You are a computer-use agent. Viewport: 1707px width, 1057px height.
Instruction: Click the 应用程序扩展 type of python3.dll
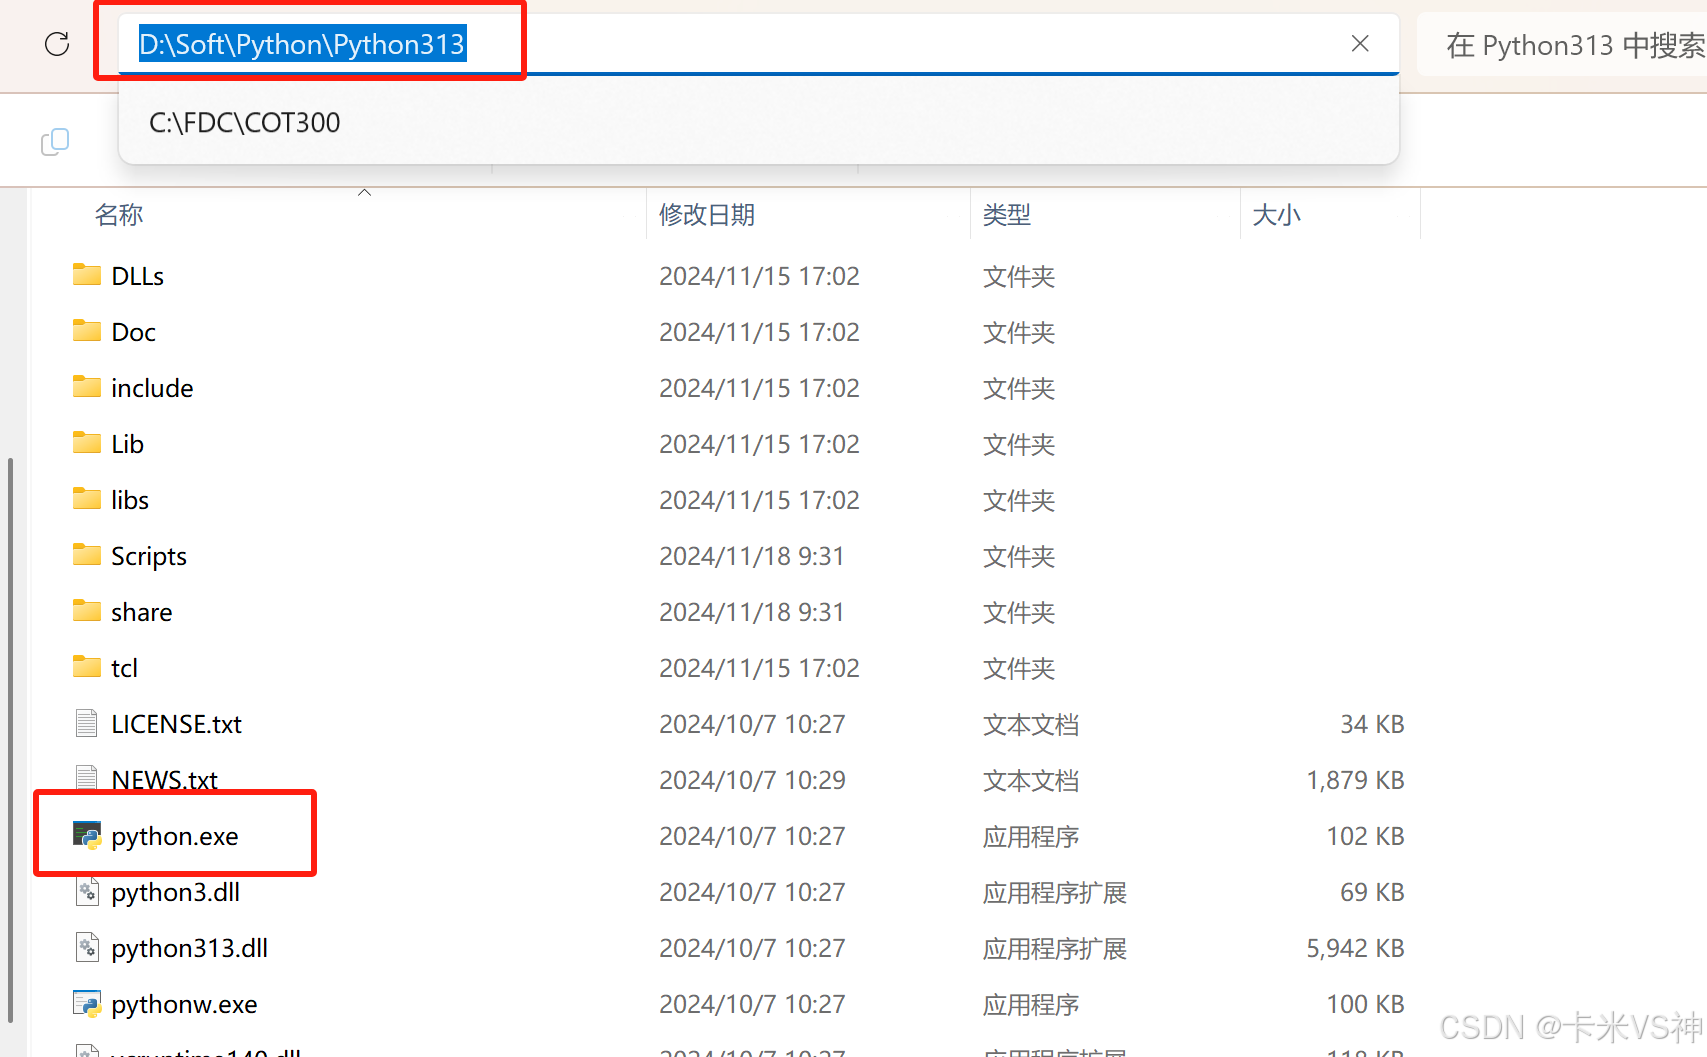[1055, 892]
